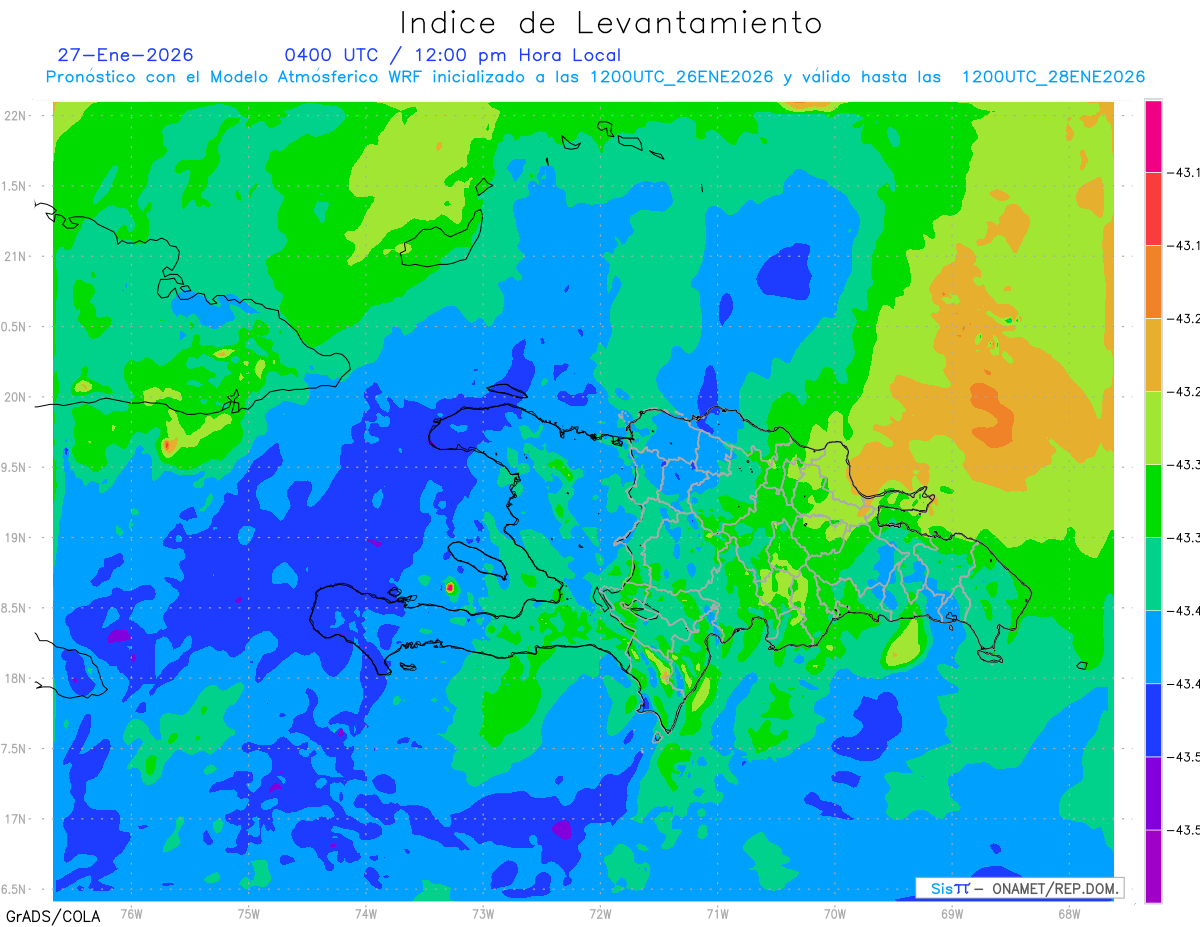Viewport: 1200px width, 927px height.
Task: Pick the yellow-green swatch on the color bar
Action: pos(1153,428)
